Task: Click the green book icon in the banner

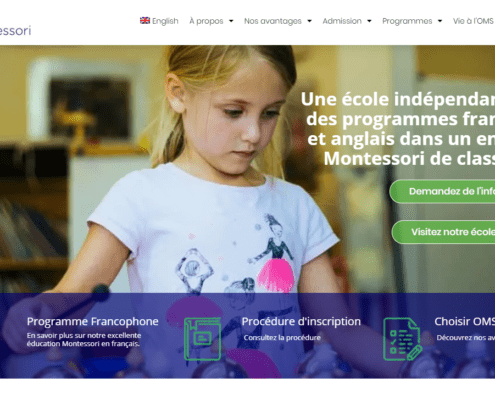Action: tap(202, 339)
